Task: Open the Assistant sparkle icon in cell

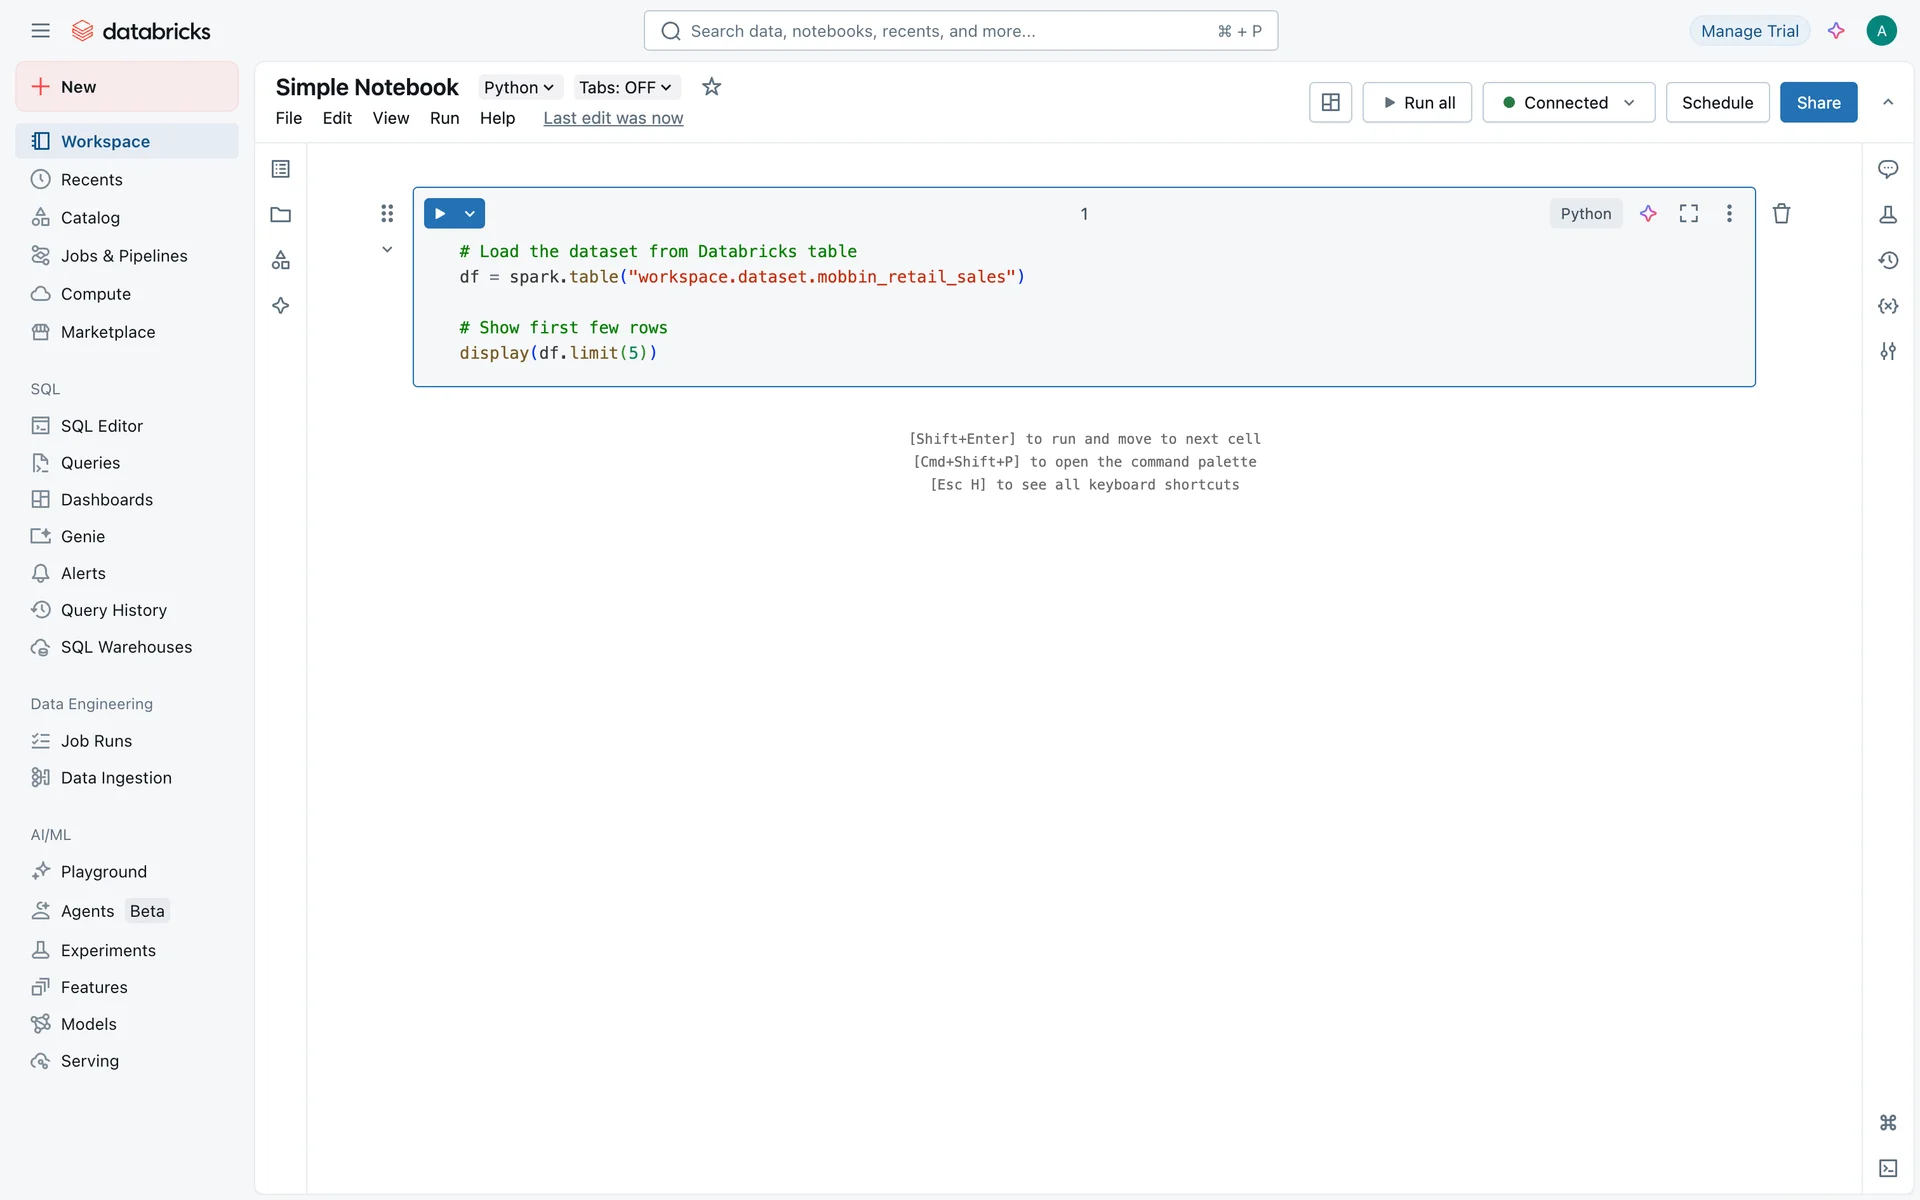Action: pyautogui.click(x=1648, y=213)
